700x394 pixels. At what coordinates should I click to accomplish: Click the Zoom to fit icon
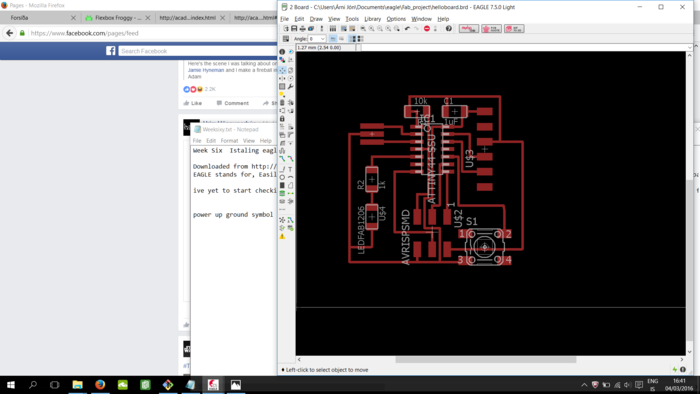point(363,29)
